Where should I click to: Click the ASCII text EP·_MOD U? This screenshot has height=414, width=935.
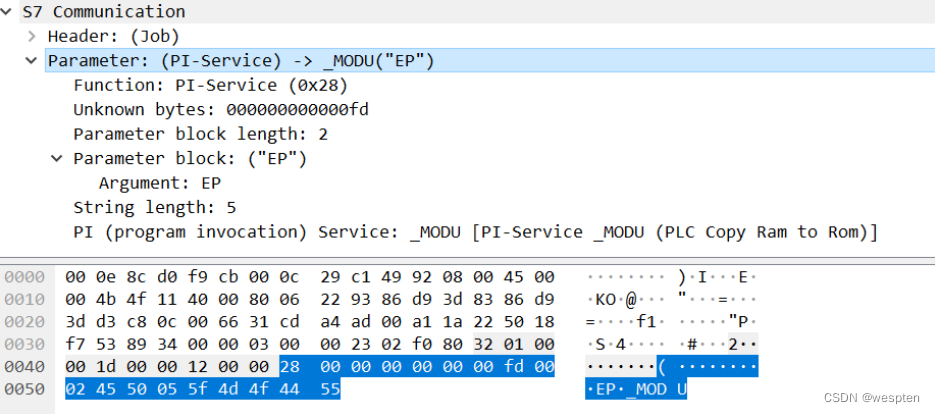[636, 390]
